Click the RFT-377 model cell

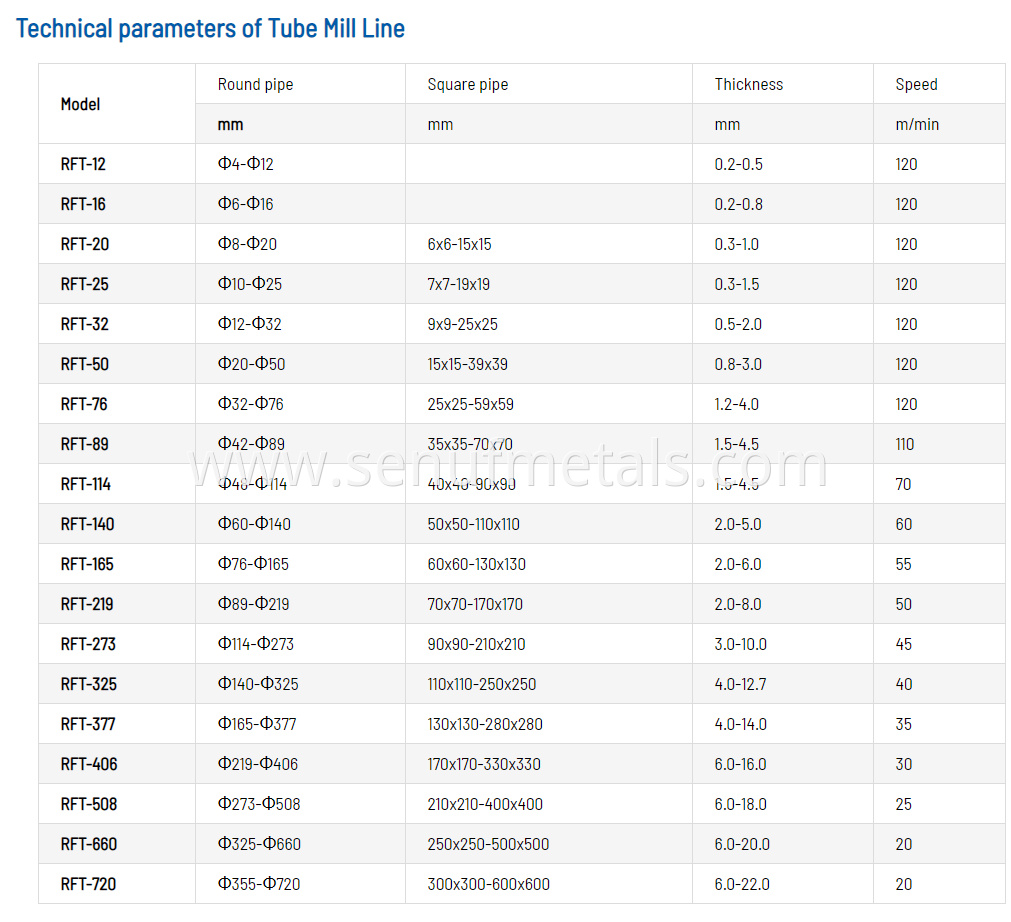point(88,724)
